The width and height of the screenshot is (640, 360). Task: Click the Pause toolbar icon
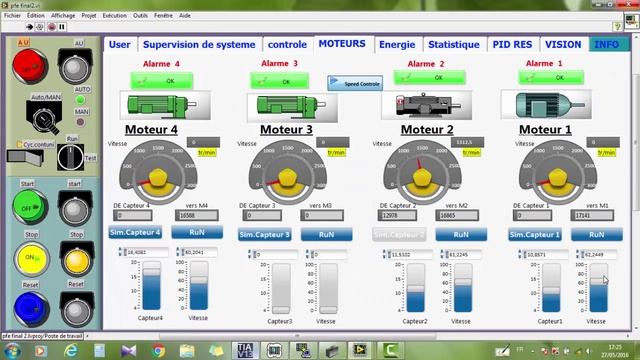pos(62,27)
